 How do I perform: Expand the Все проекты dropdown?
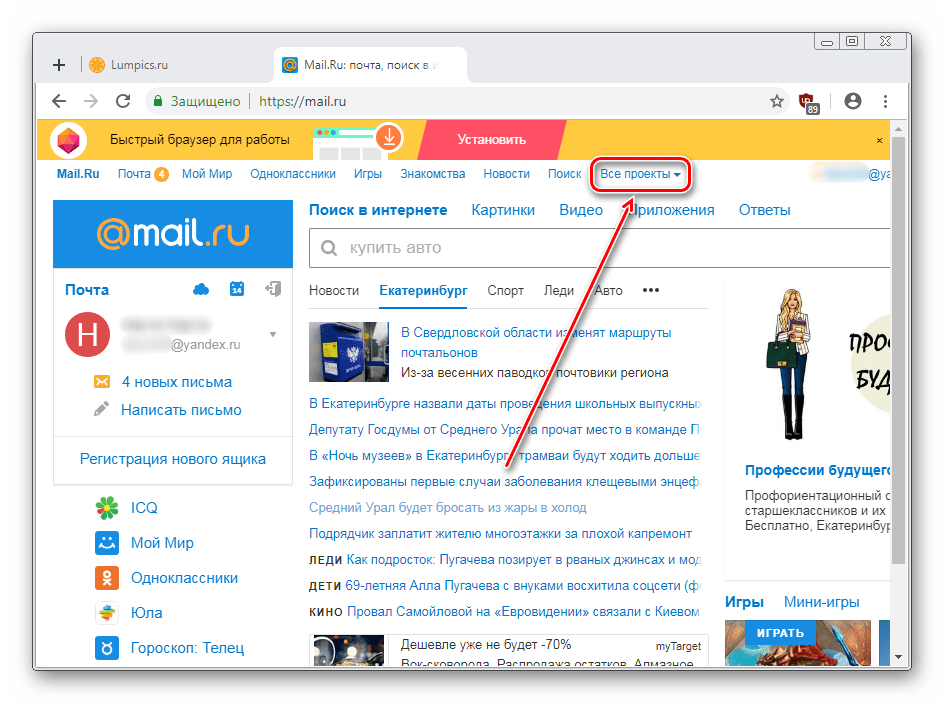(x=640, y=174)
